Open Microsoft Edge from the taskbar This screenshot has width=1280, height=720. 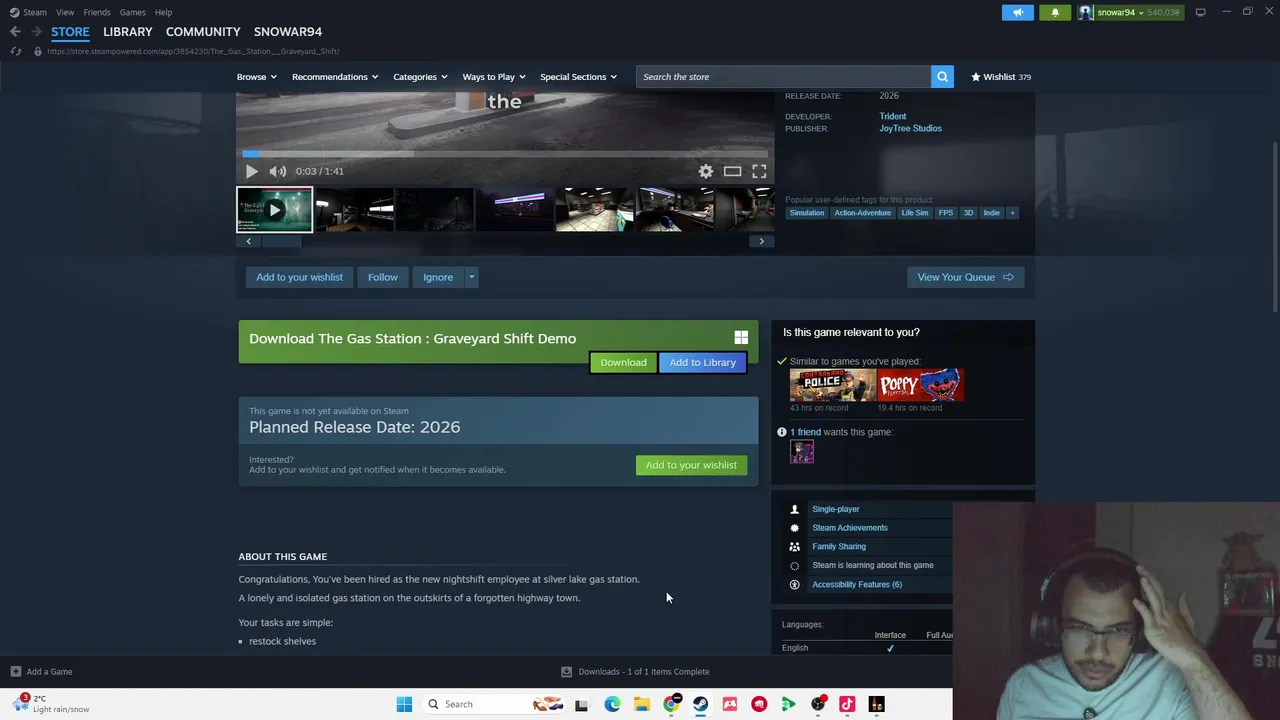[x=612, y=704]
